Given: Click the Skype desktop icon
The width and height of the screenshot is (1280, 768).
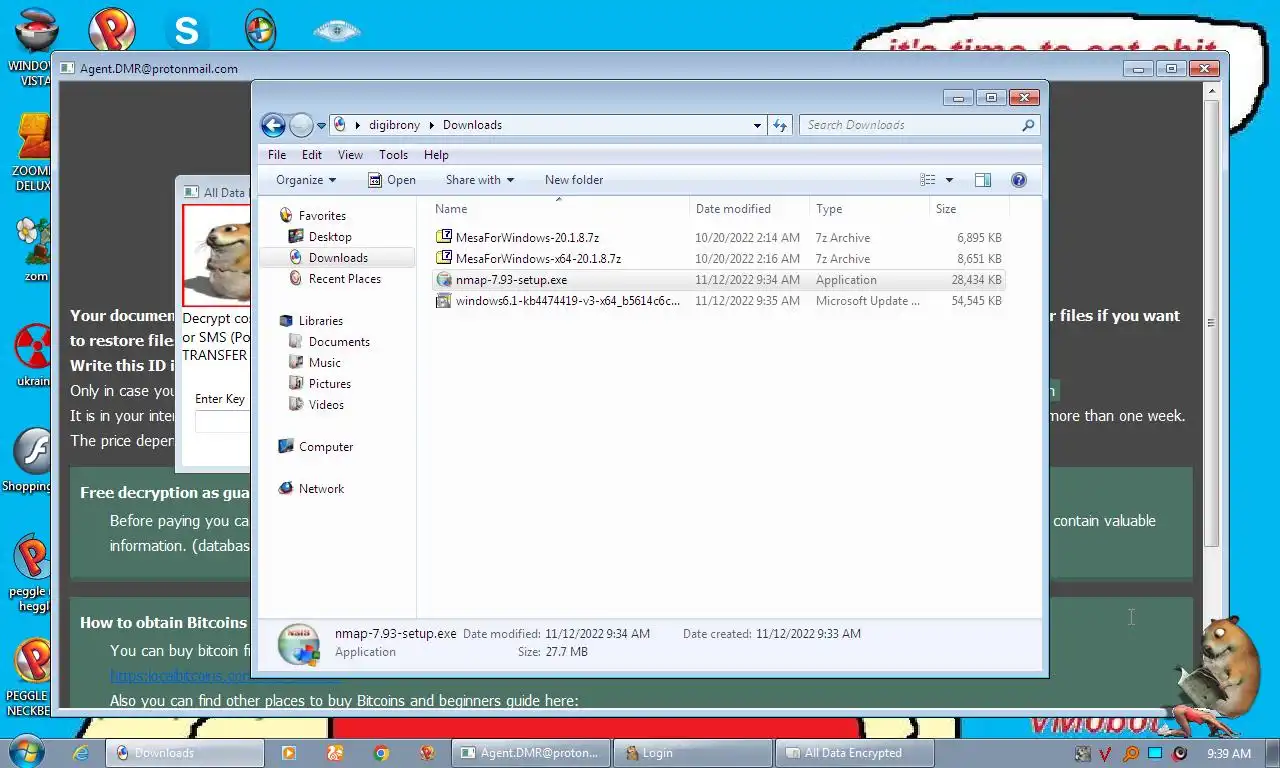Looking at the screenshot, I should pyautogui.click(x=187, y=30).
